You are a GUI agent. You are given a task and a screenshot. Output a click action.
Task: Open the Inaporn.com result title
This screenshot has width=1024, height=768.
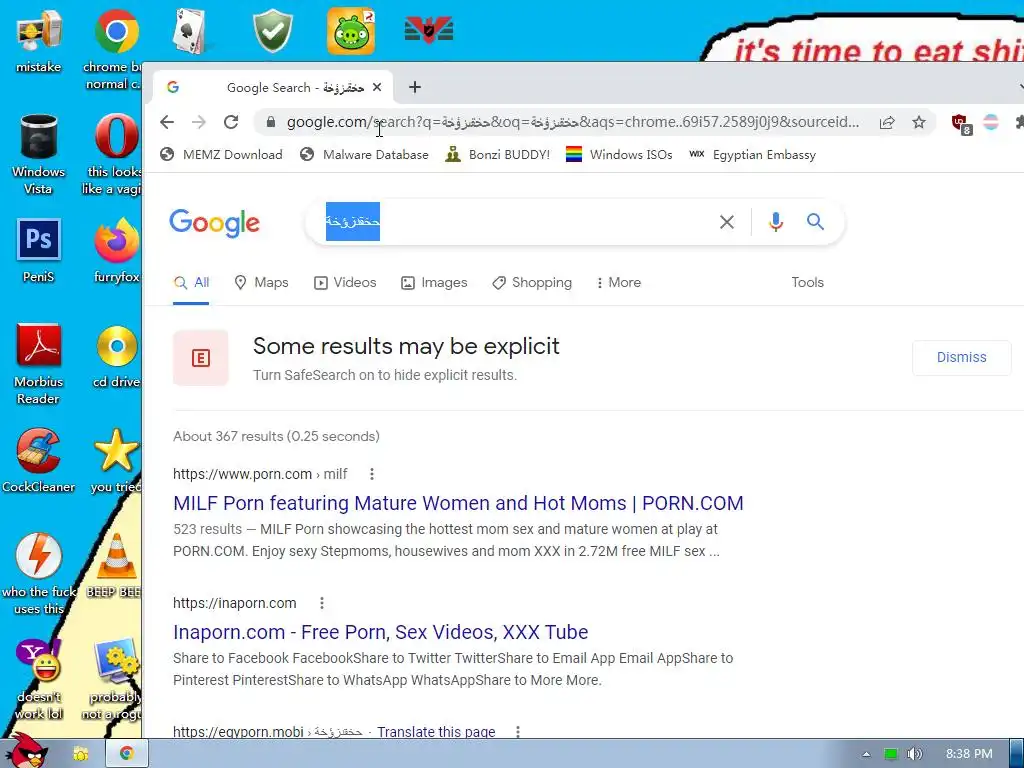pyautogui.click(x=381, y=632)
